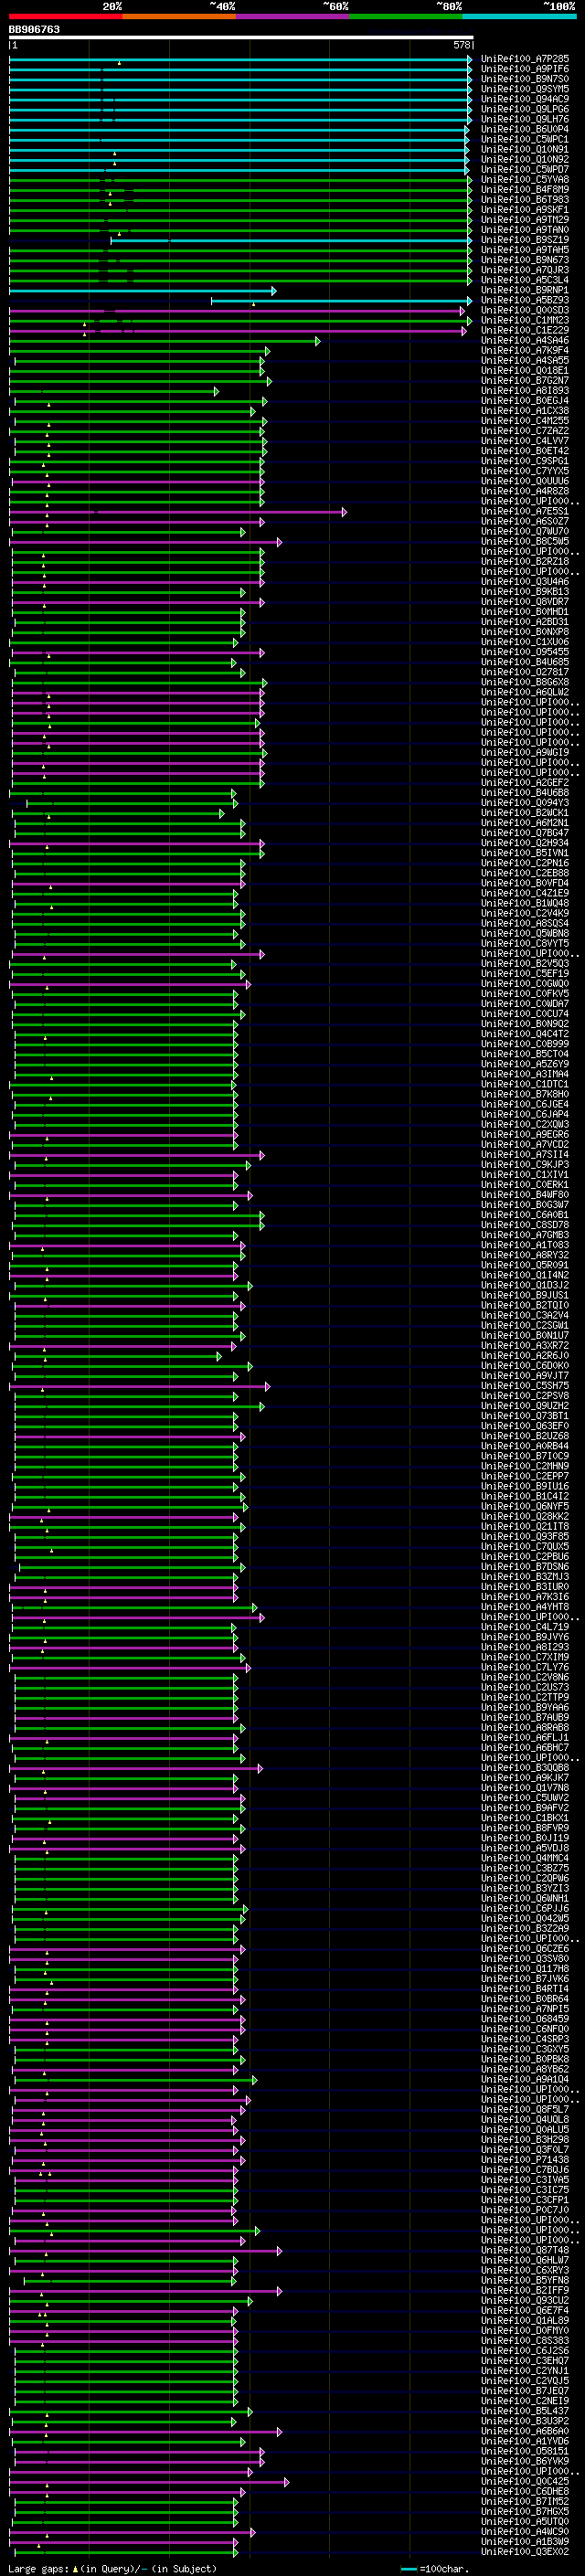Select hit UniRef100_B5L437
Image resolution: width=585 pixels, height=2576 pixels.
click(525, 2411)
